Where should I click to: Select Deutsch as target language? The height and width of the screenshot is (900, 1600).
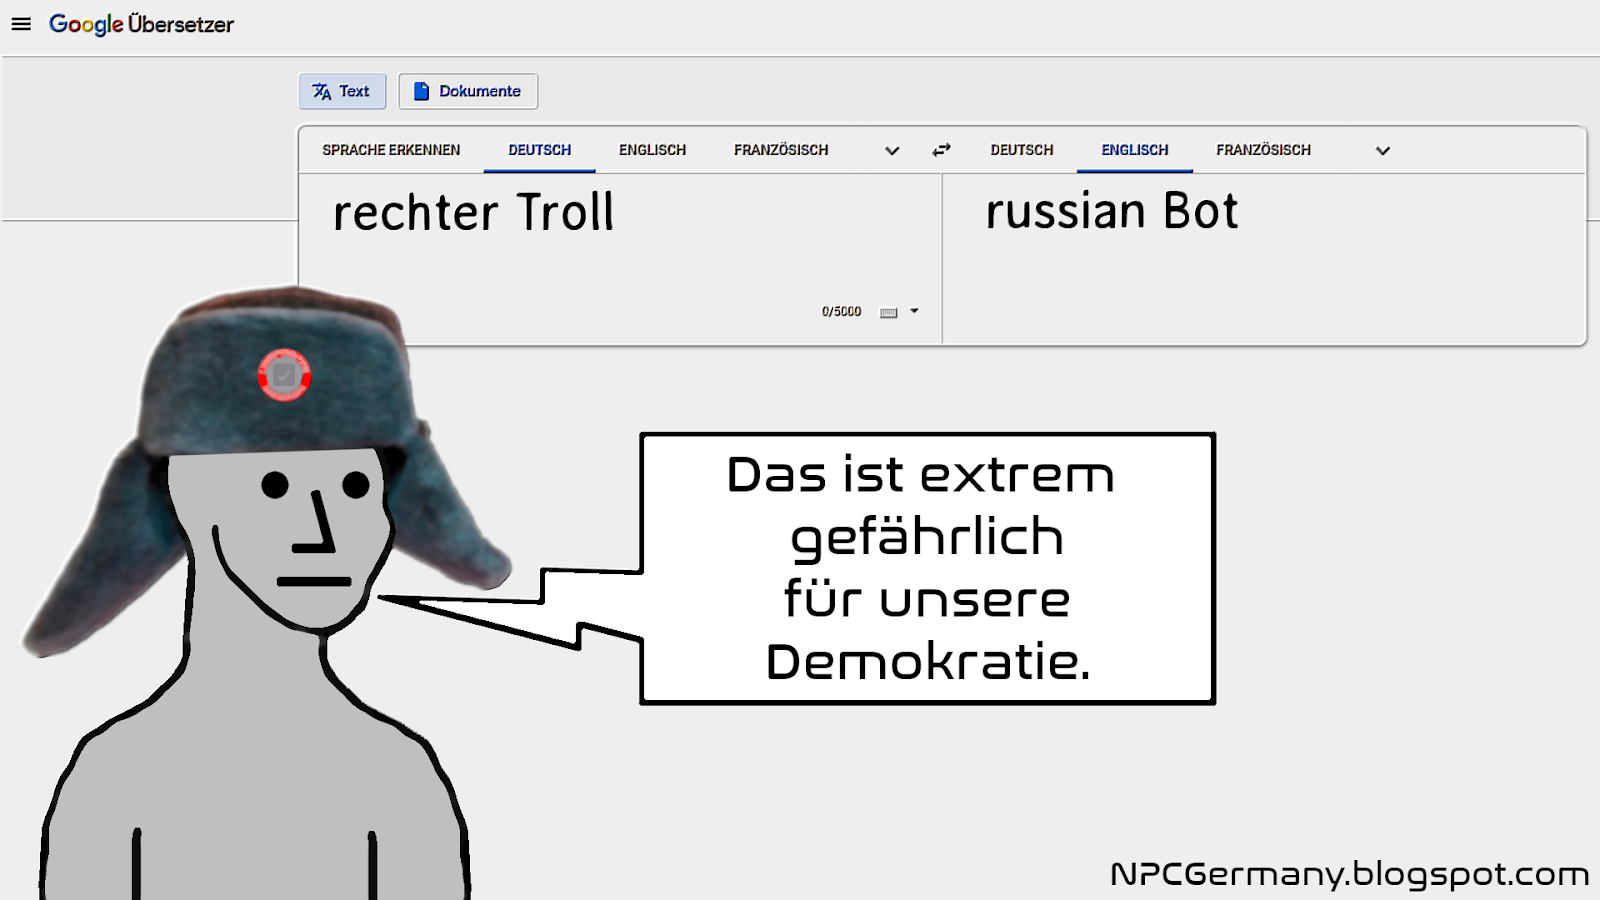pyautogui.click(x=1022, y=150)
